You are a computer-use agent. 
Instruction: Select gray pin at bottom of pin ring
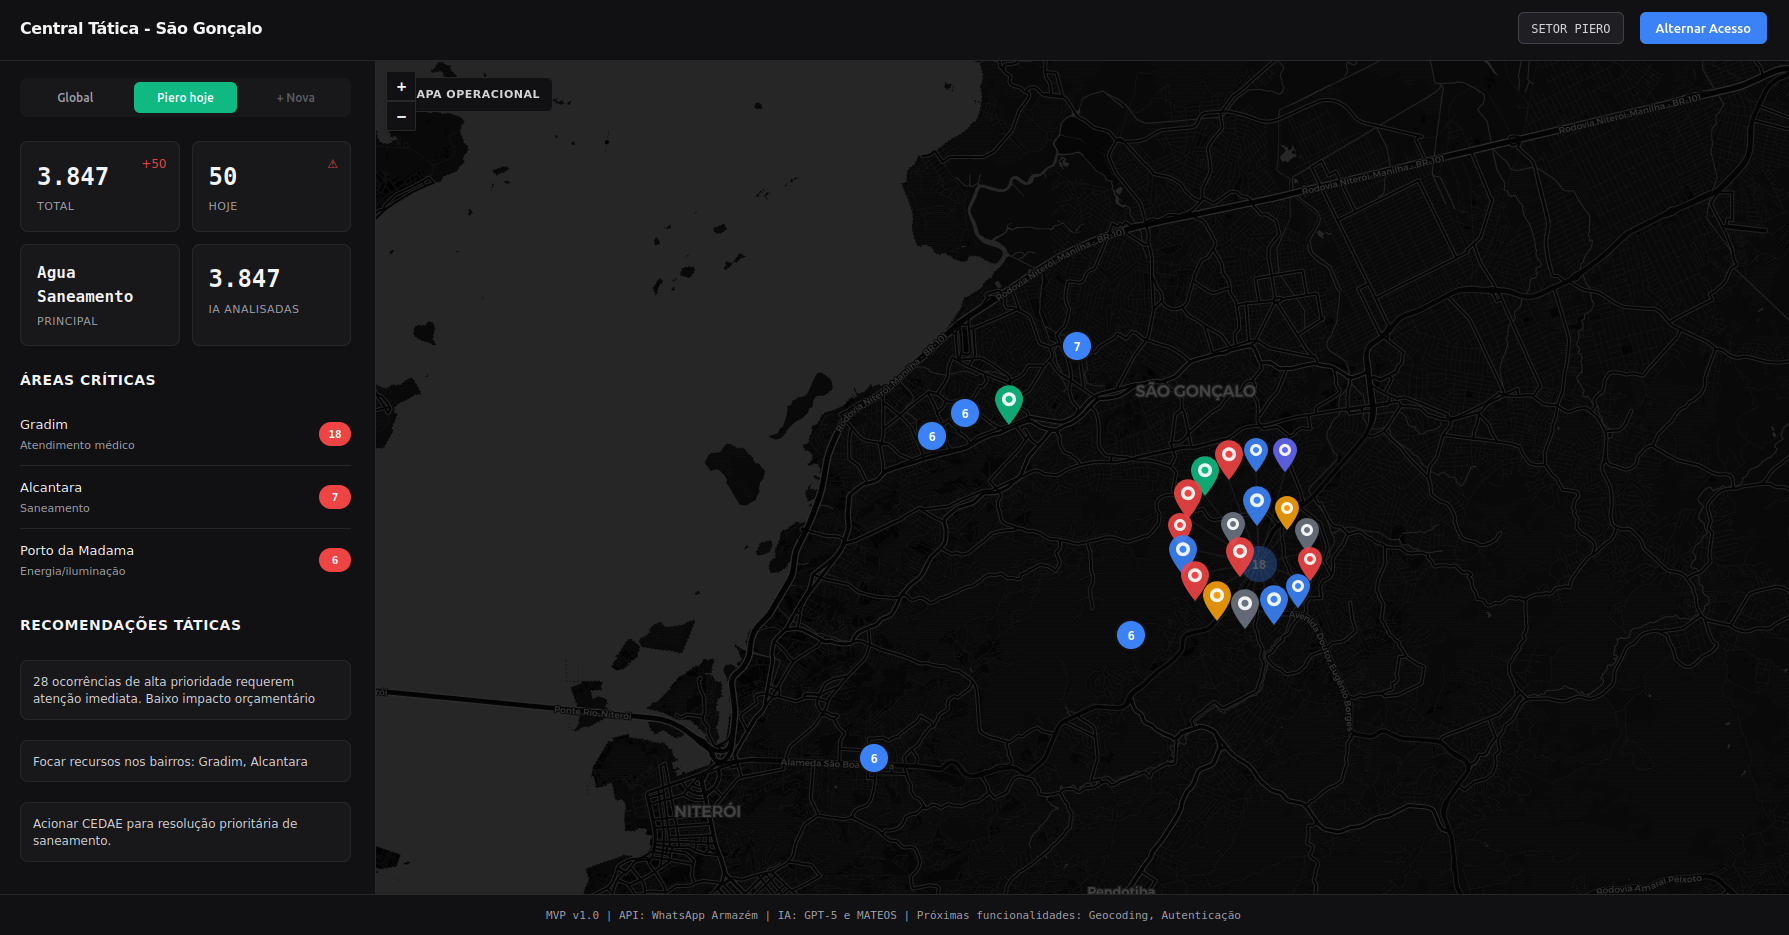(x=1245, y=606)
